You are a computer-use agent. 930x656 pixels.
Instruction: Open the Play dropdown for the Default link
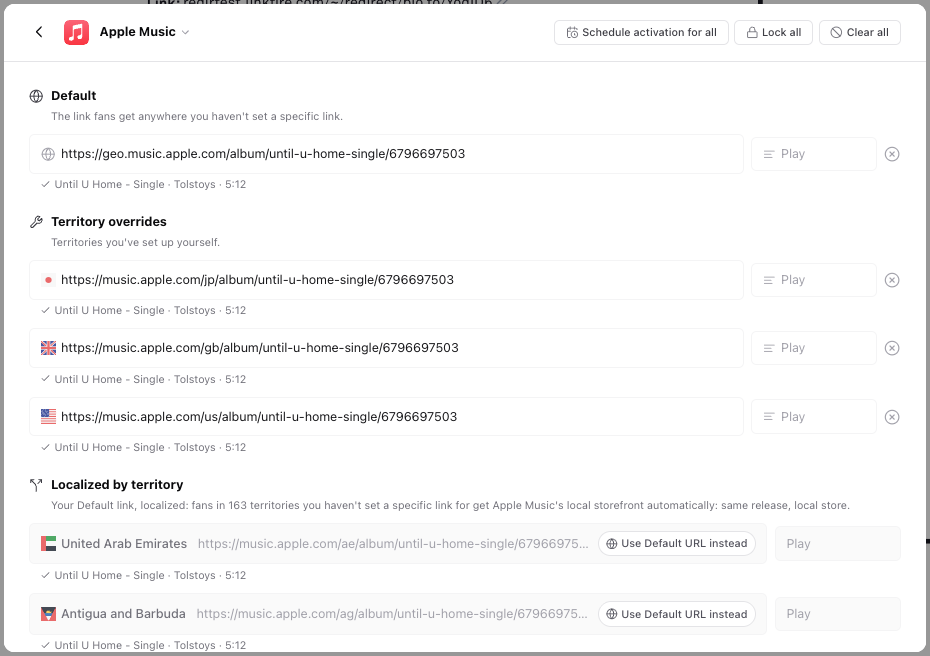[814, 154]
